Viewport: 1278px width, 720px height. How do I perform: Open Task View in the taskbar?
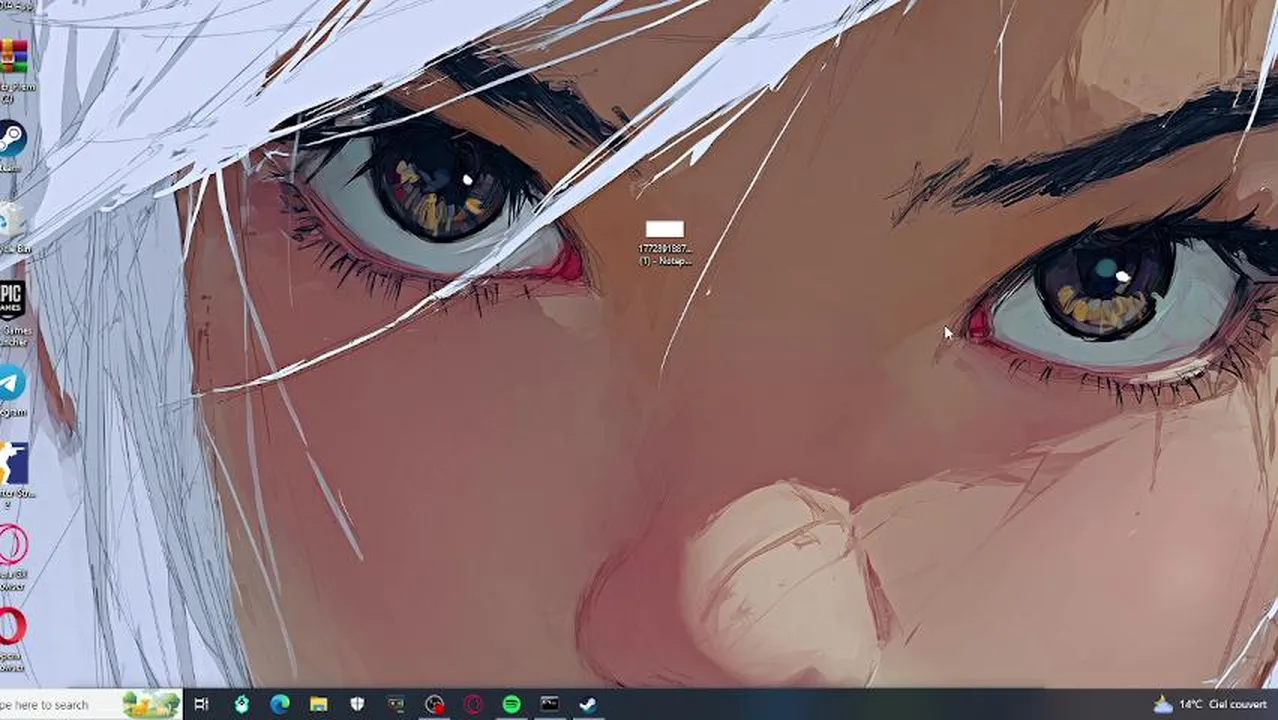201,705
